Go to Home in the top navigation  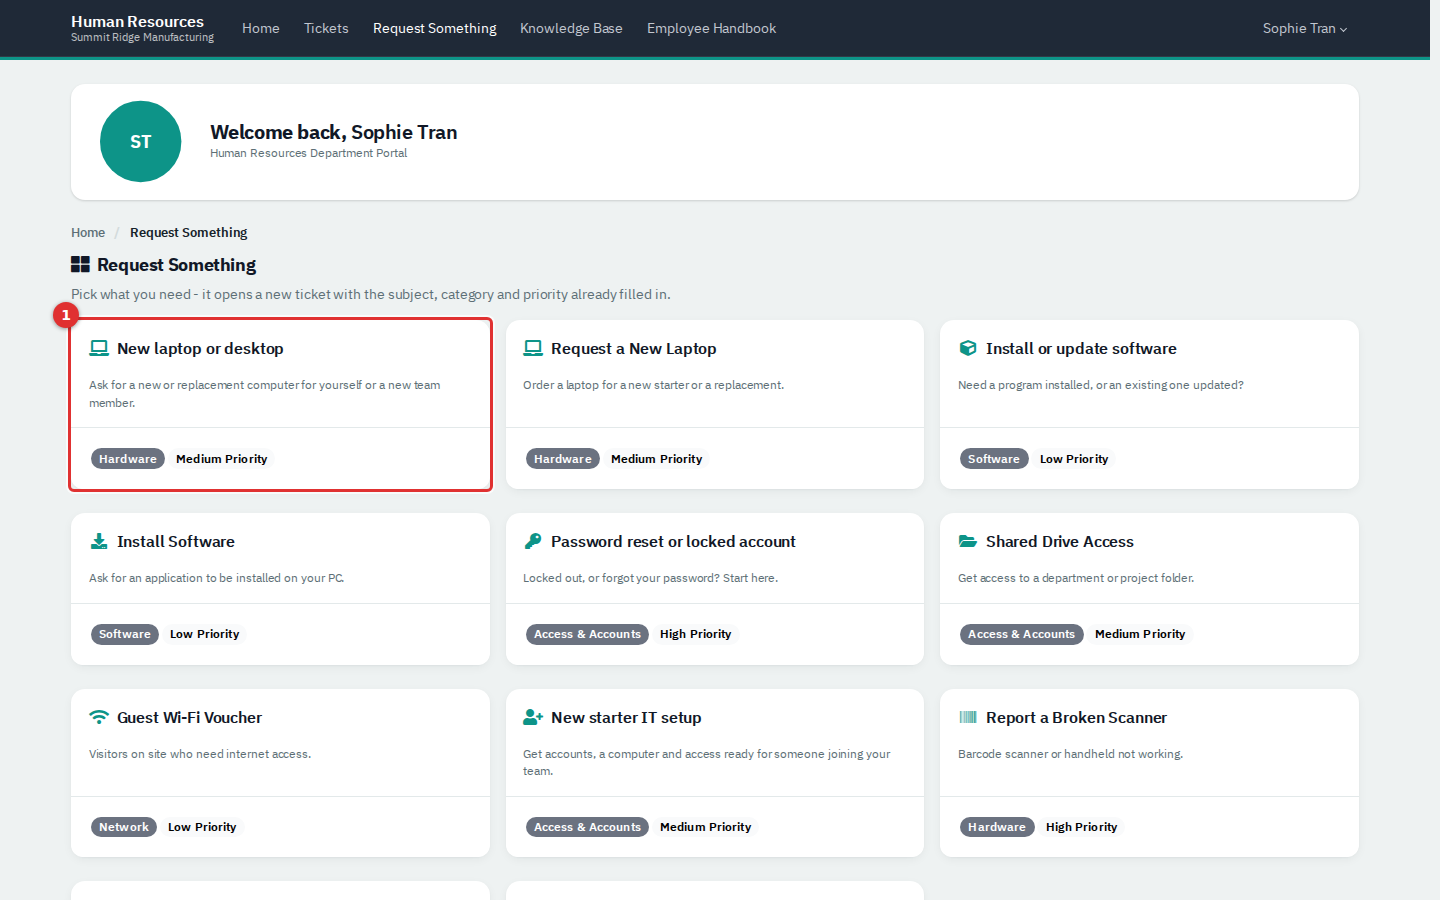tap(261, 28)
